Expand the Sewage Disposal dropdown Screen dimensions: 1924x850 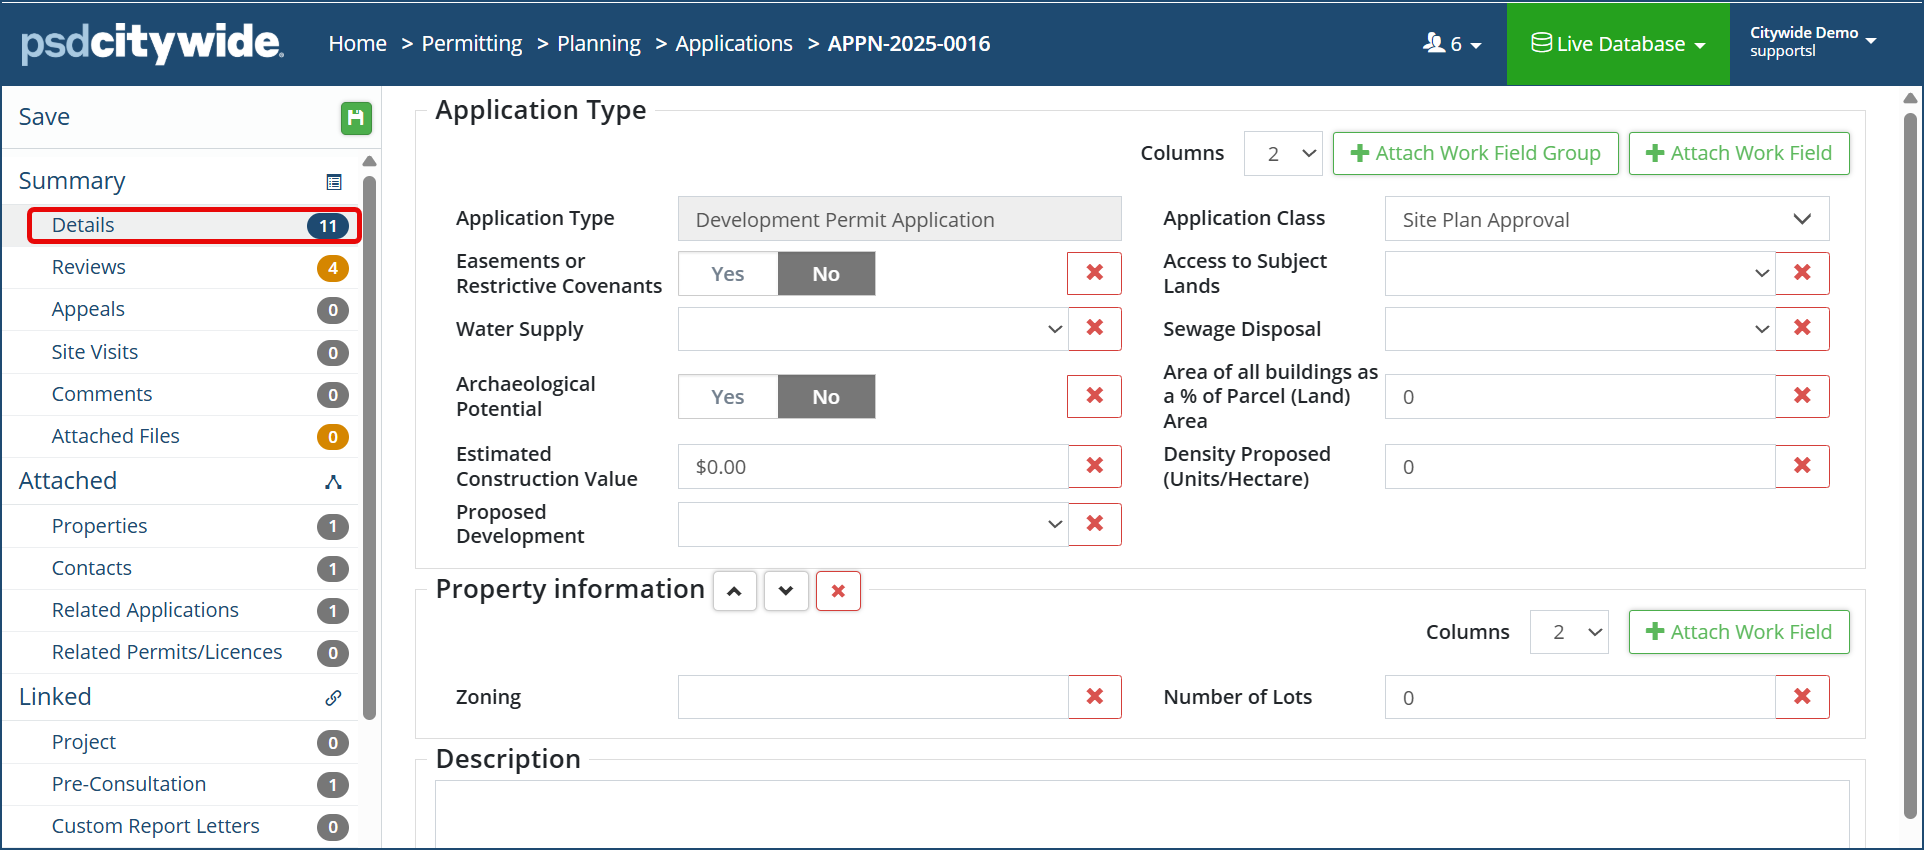coord(1579,329)
